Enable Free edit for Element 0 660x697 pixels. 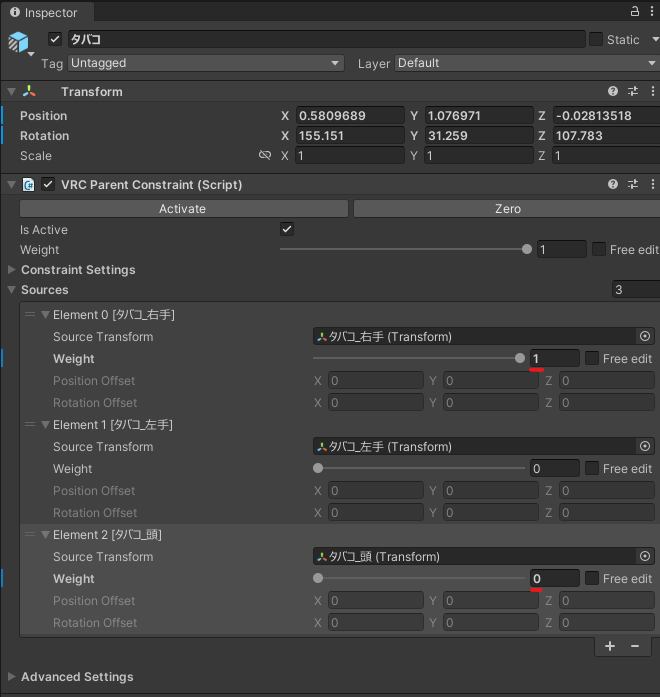[x=592, y=358]
